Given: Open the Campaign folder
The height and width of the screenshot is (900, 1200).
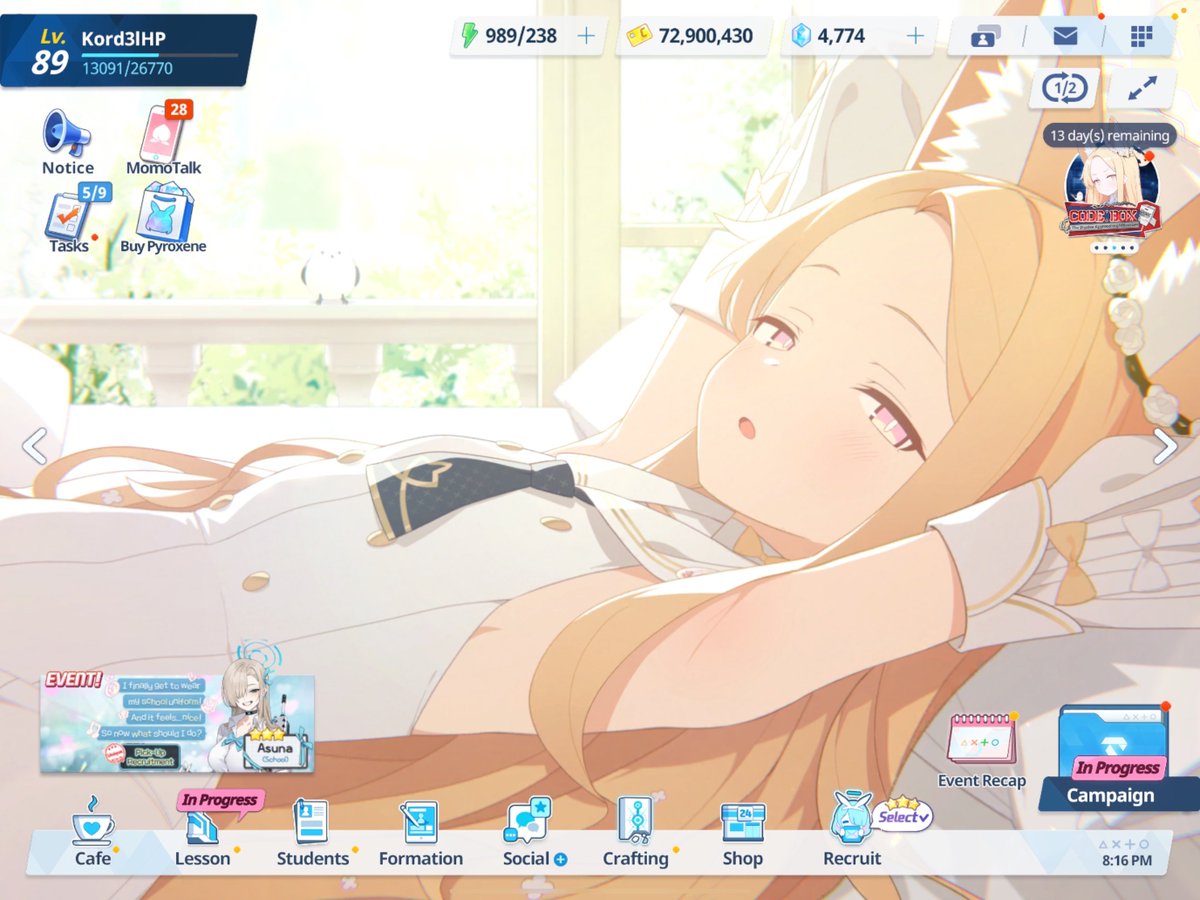Looking at the screenshot, I should (1111, 757).
